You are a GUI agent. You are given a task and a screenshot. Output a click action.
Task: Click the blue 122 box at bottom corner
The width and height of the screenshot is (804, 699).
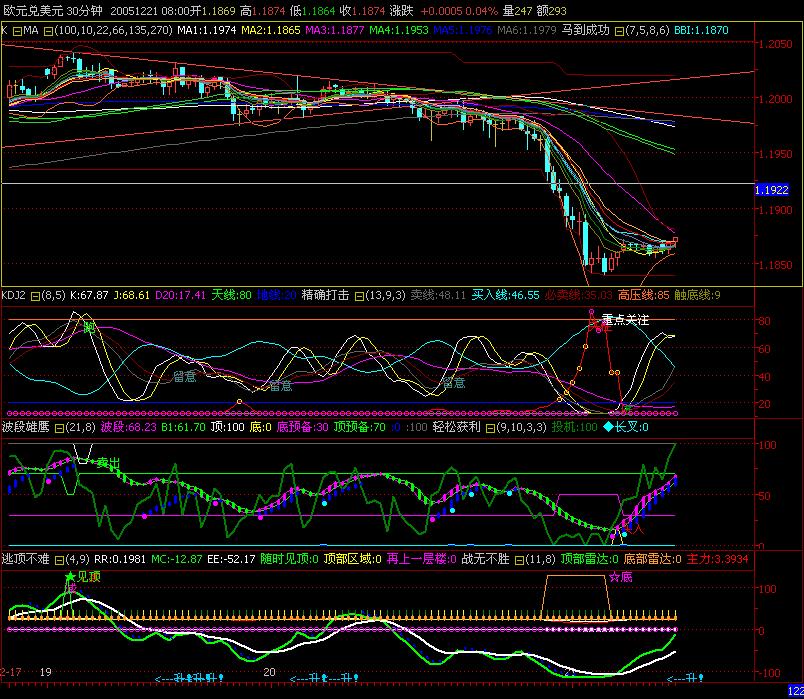click(x=796, y=691)
